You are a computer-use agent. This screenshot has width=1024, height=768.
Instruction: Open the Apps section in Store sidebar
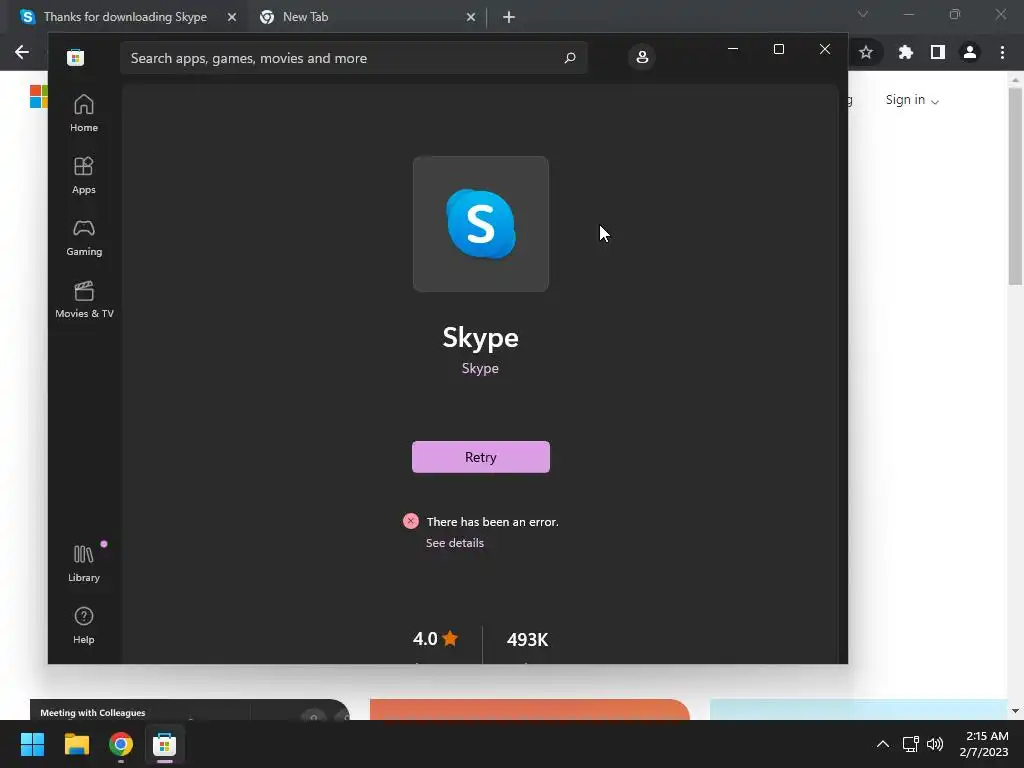(84, 176)
